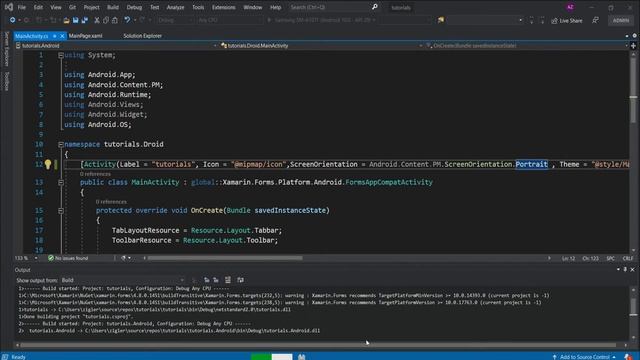Click the Copy icon in toolbar
Viewport: 640px width, 360px height.
point(106,20)
